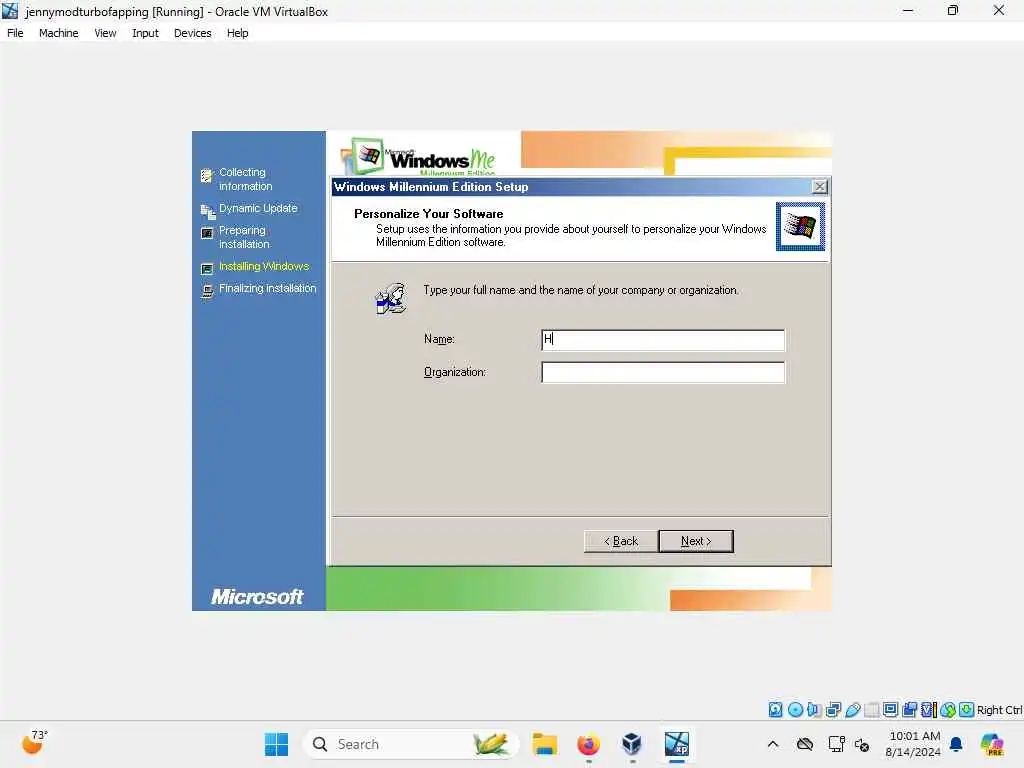Viewport: 1024px width, 768px height.
Task: Click the network tray icon
Action: pyautogui.click(x=836, y=744)
